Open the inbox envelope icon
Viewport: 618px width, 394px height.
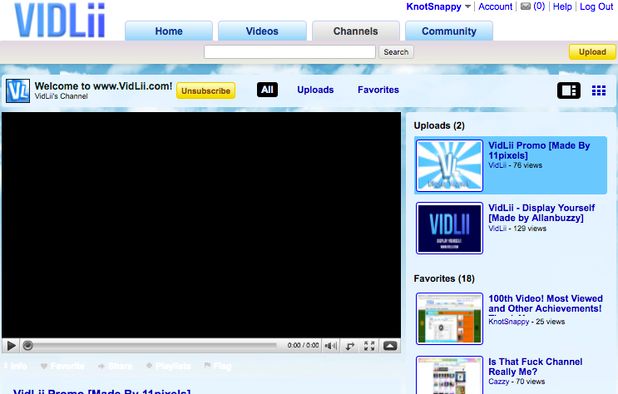(525, 6)
